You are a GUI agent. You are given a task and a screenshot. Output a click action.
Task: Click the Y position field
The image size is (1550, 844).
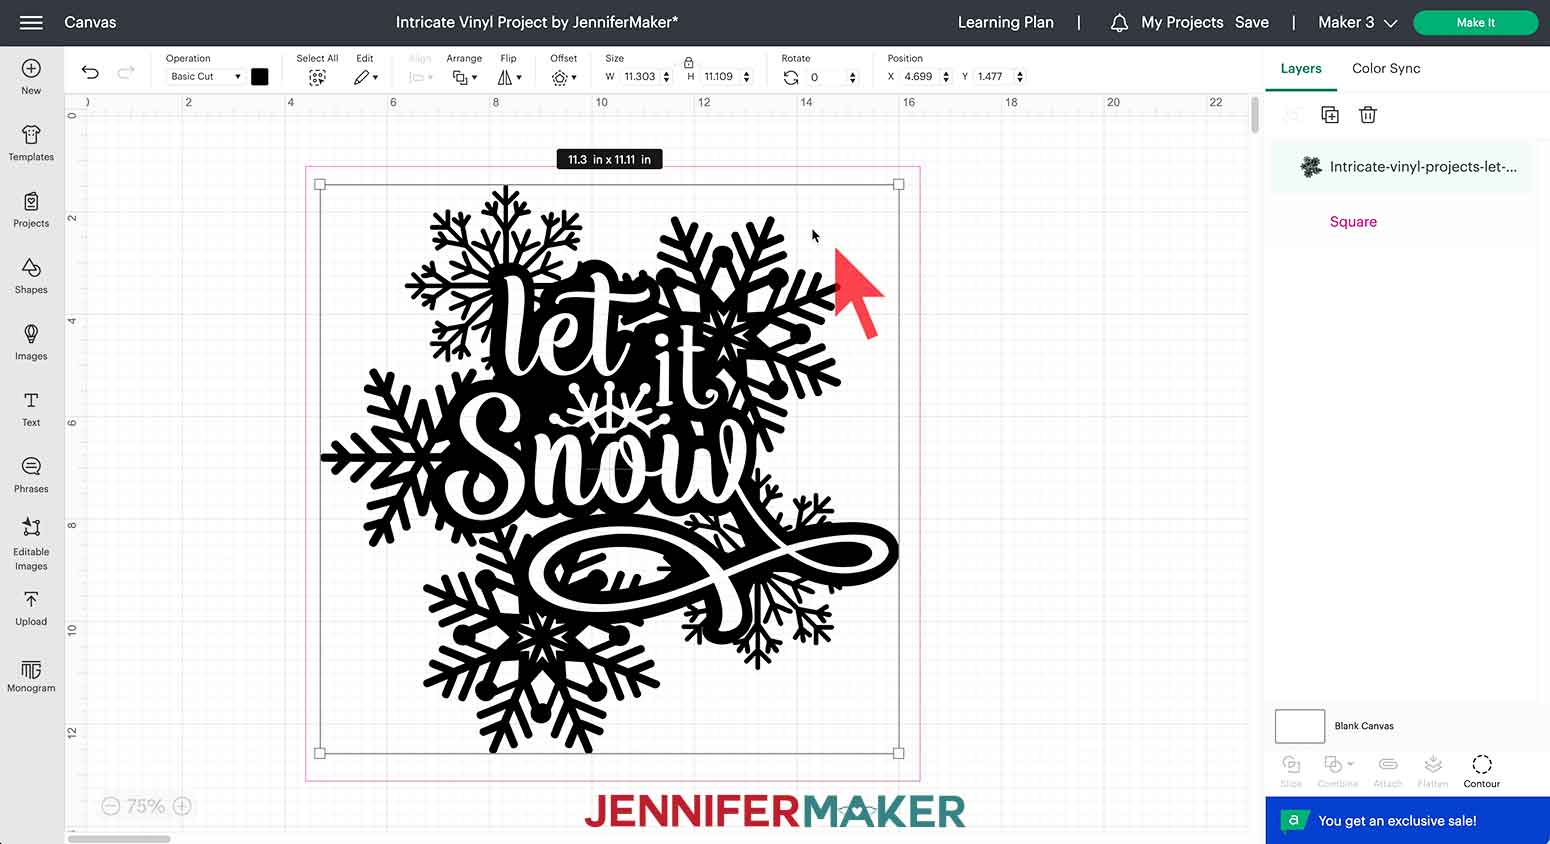pyautogui.click(x=992, y=76)
